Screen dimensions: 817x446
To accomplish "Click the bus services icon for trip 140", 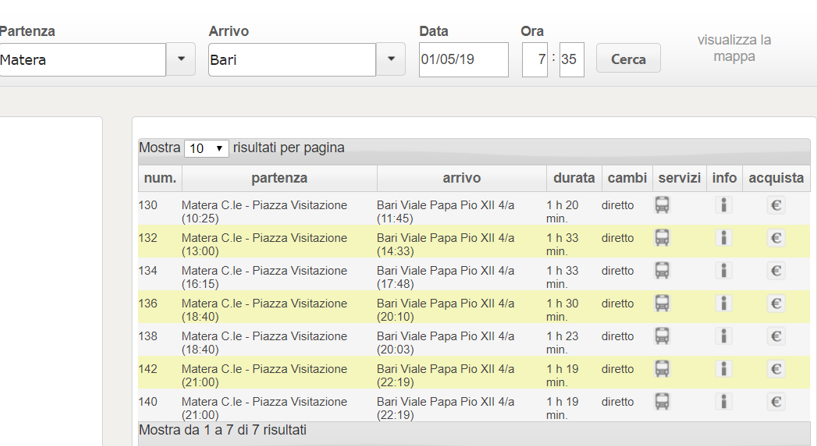I will tap(662, 402).
